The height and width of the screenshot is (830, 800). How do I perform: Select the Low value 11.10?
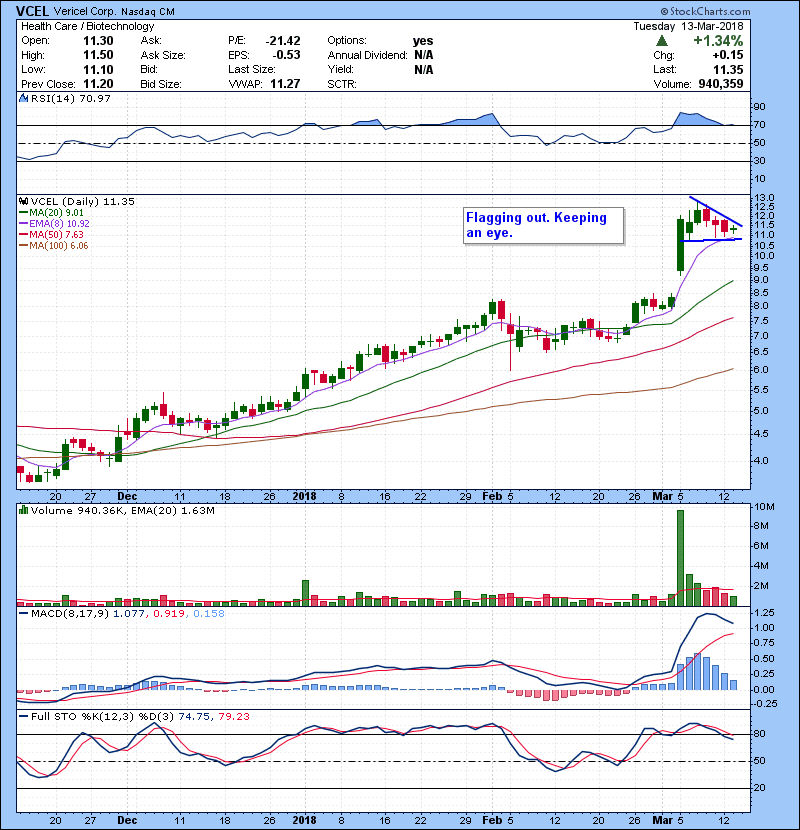click(98, 69)
